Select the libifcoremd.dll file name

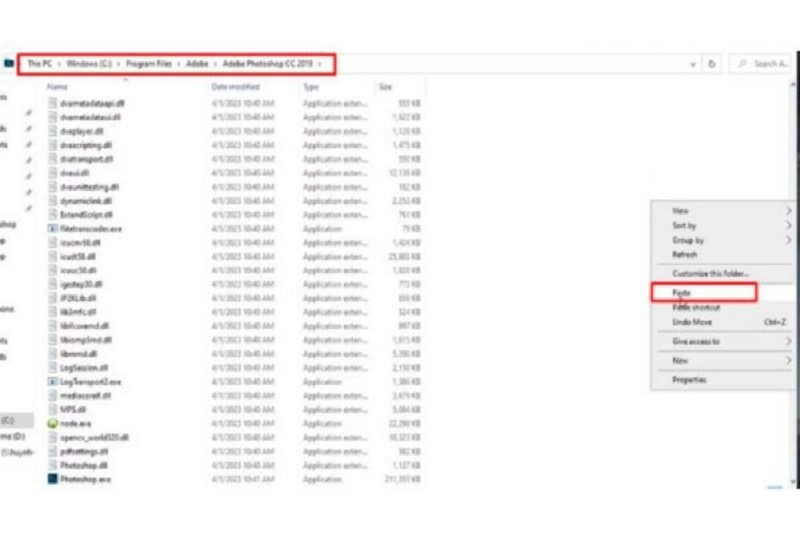pyautogui.click(x=84, y=326)
